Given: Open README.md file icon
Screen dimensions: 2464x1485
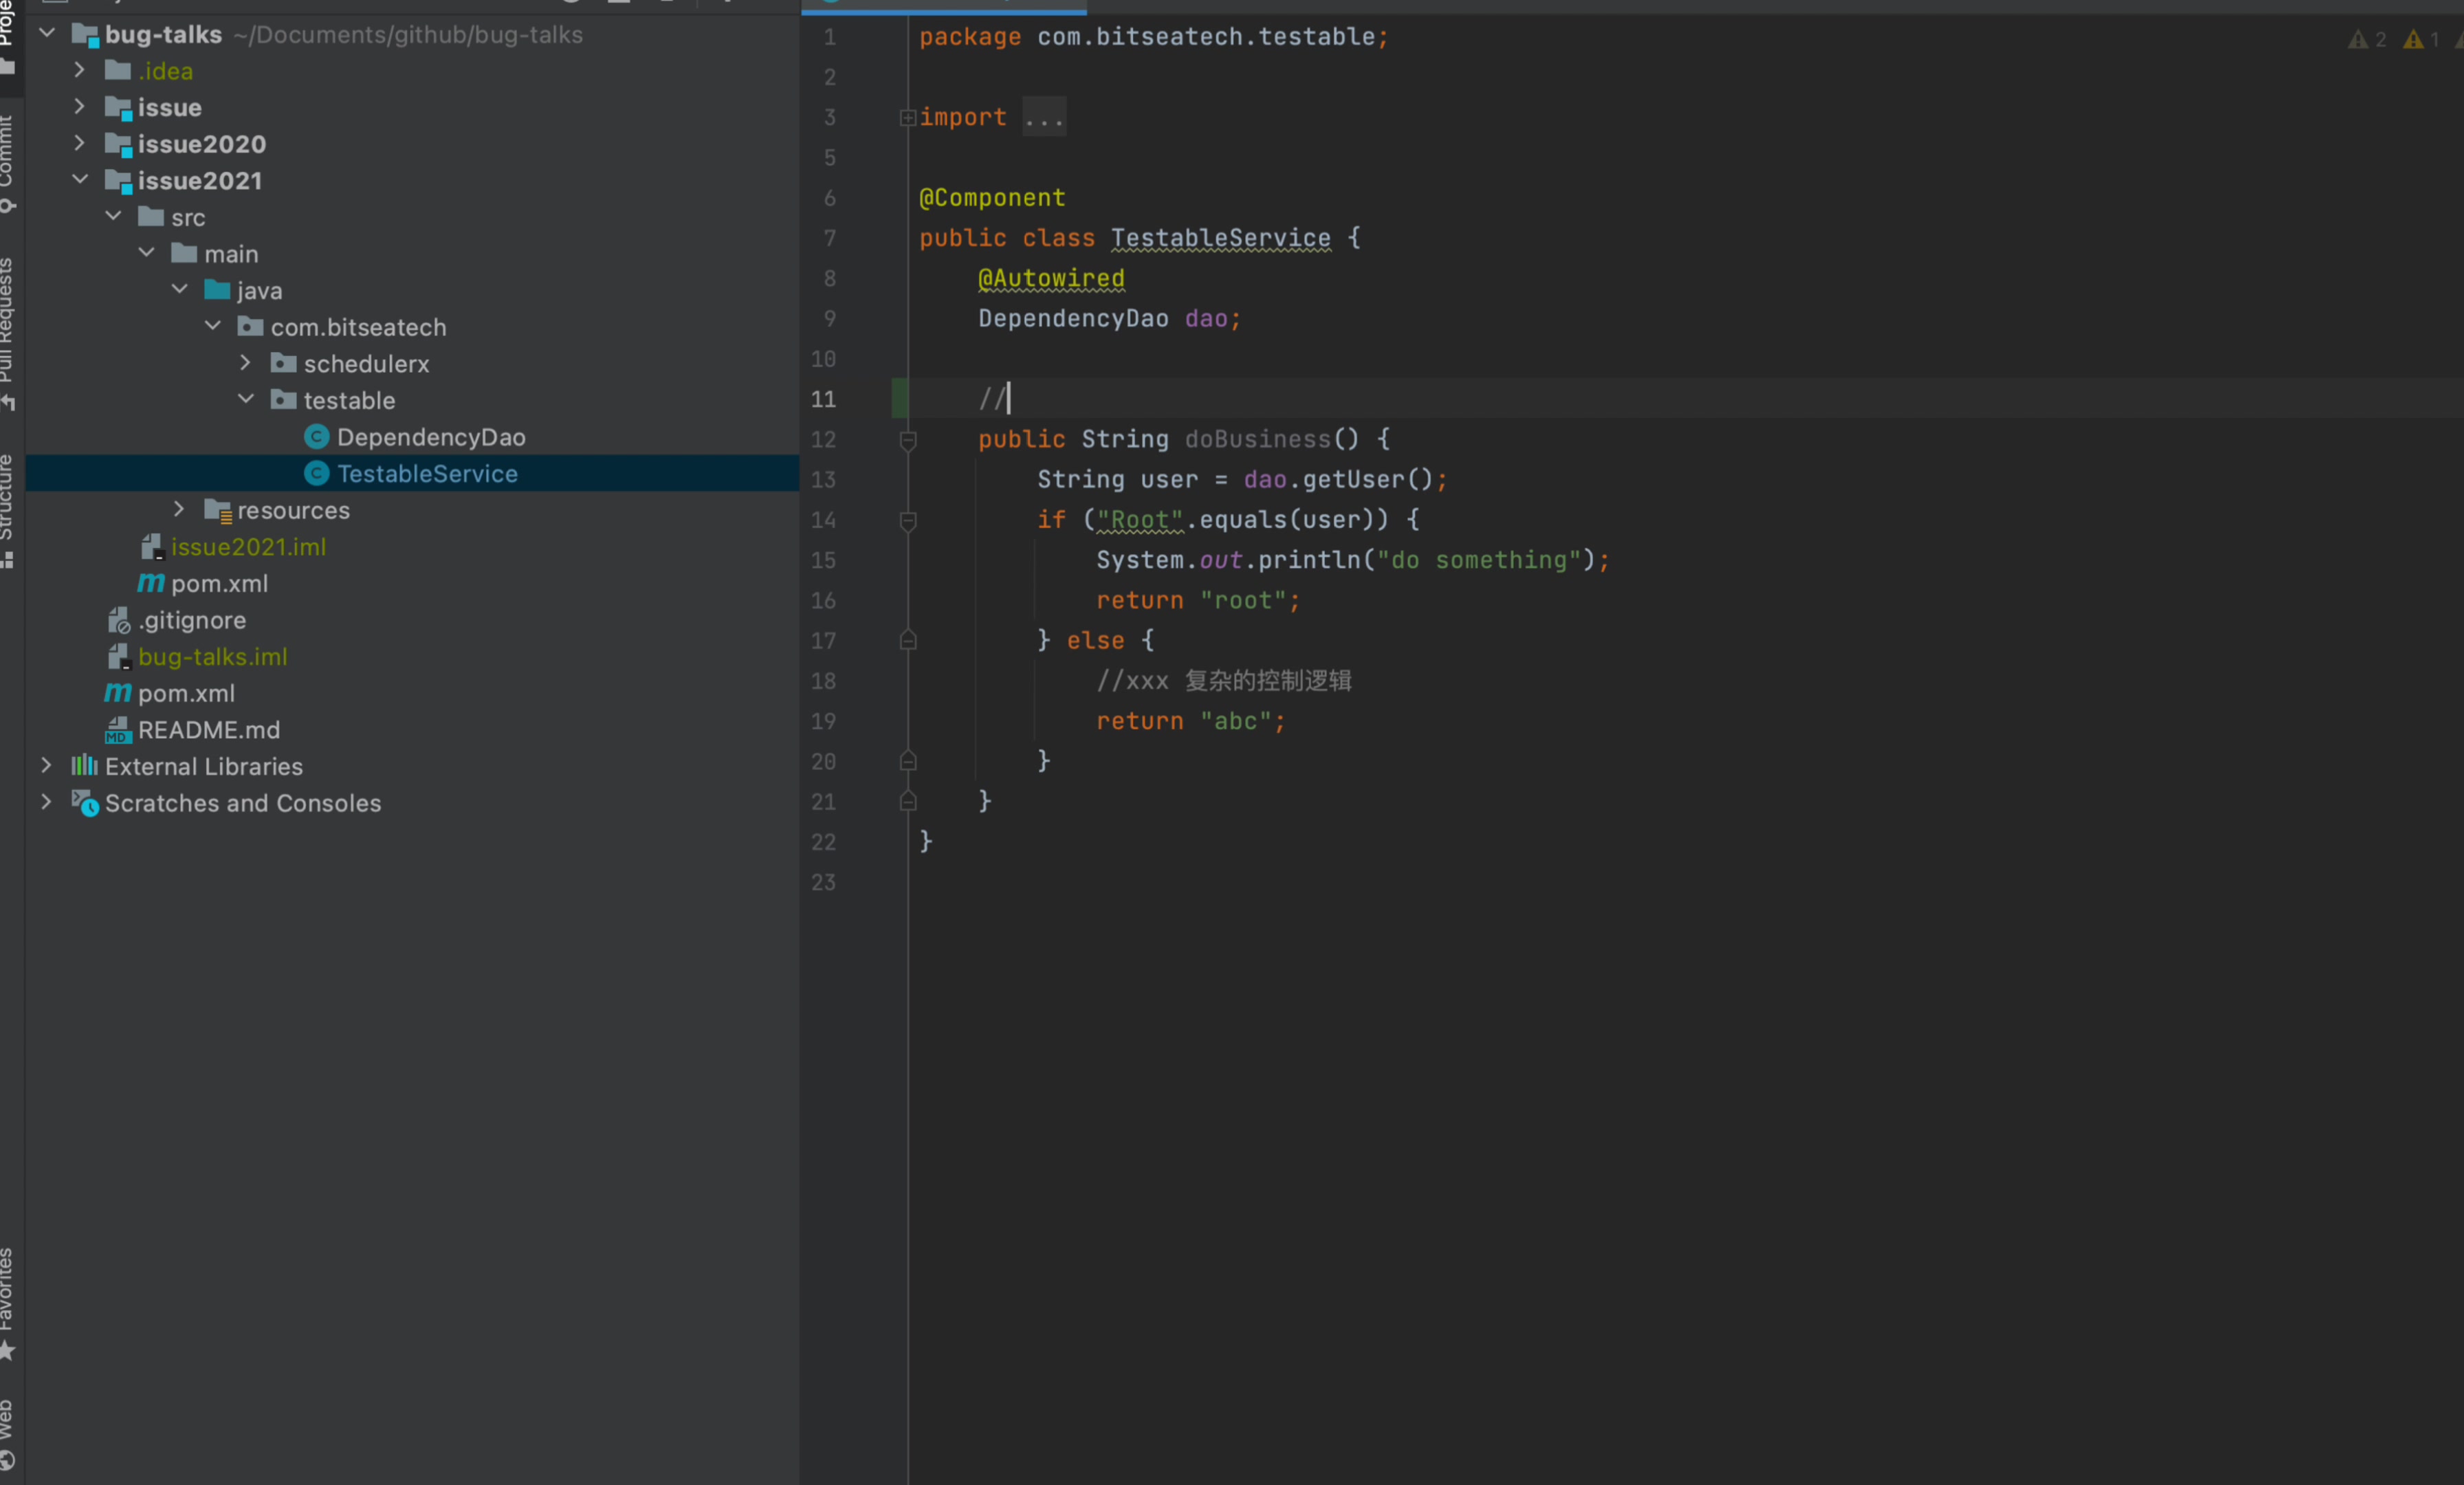Looking at the screenshot, I should point(118,730).
